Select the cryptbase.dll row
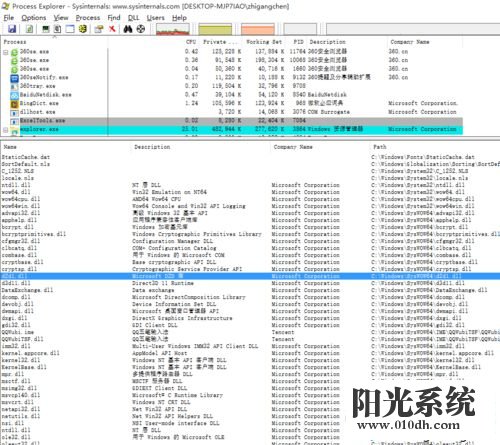 coord(250,262)
